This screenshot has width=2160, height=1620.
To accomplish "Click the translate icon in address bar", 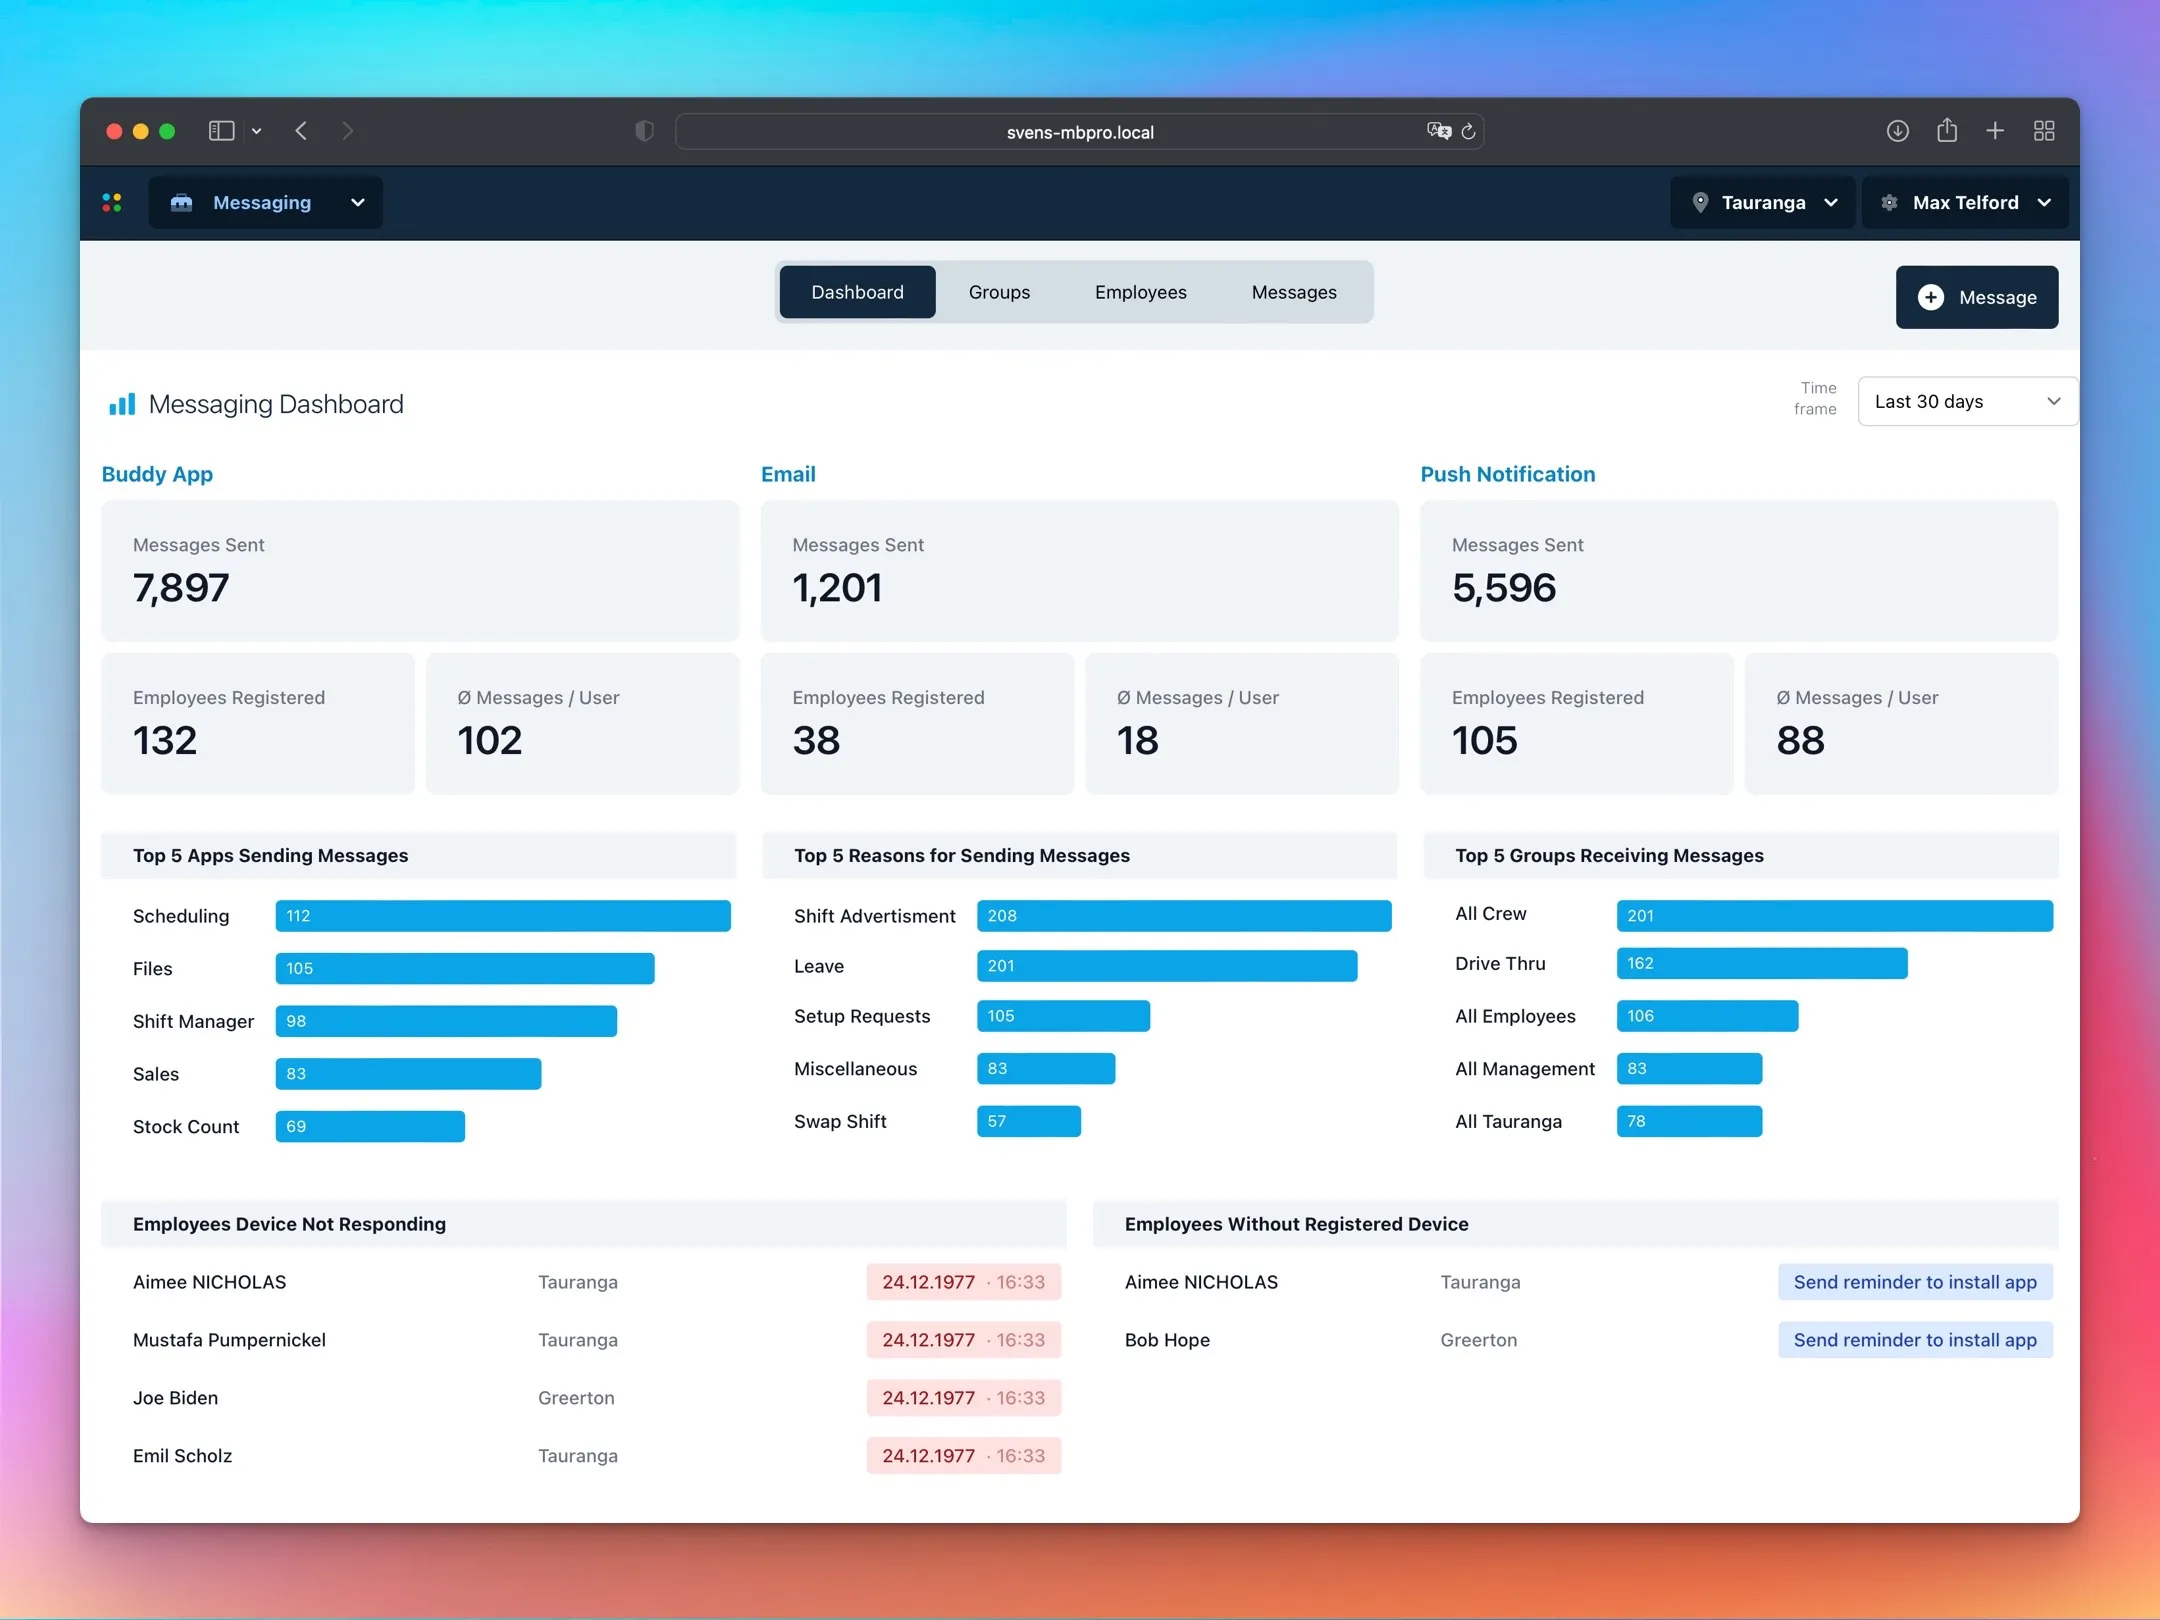I will pos(1439,131).
